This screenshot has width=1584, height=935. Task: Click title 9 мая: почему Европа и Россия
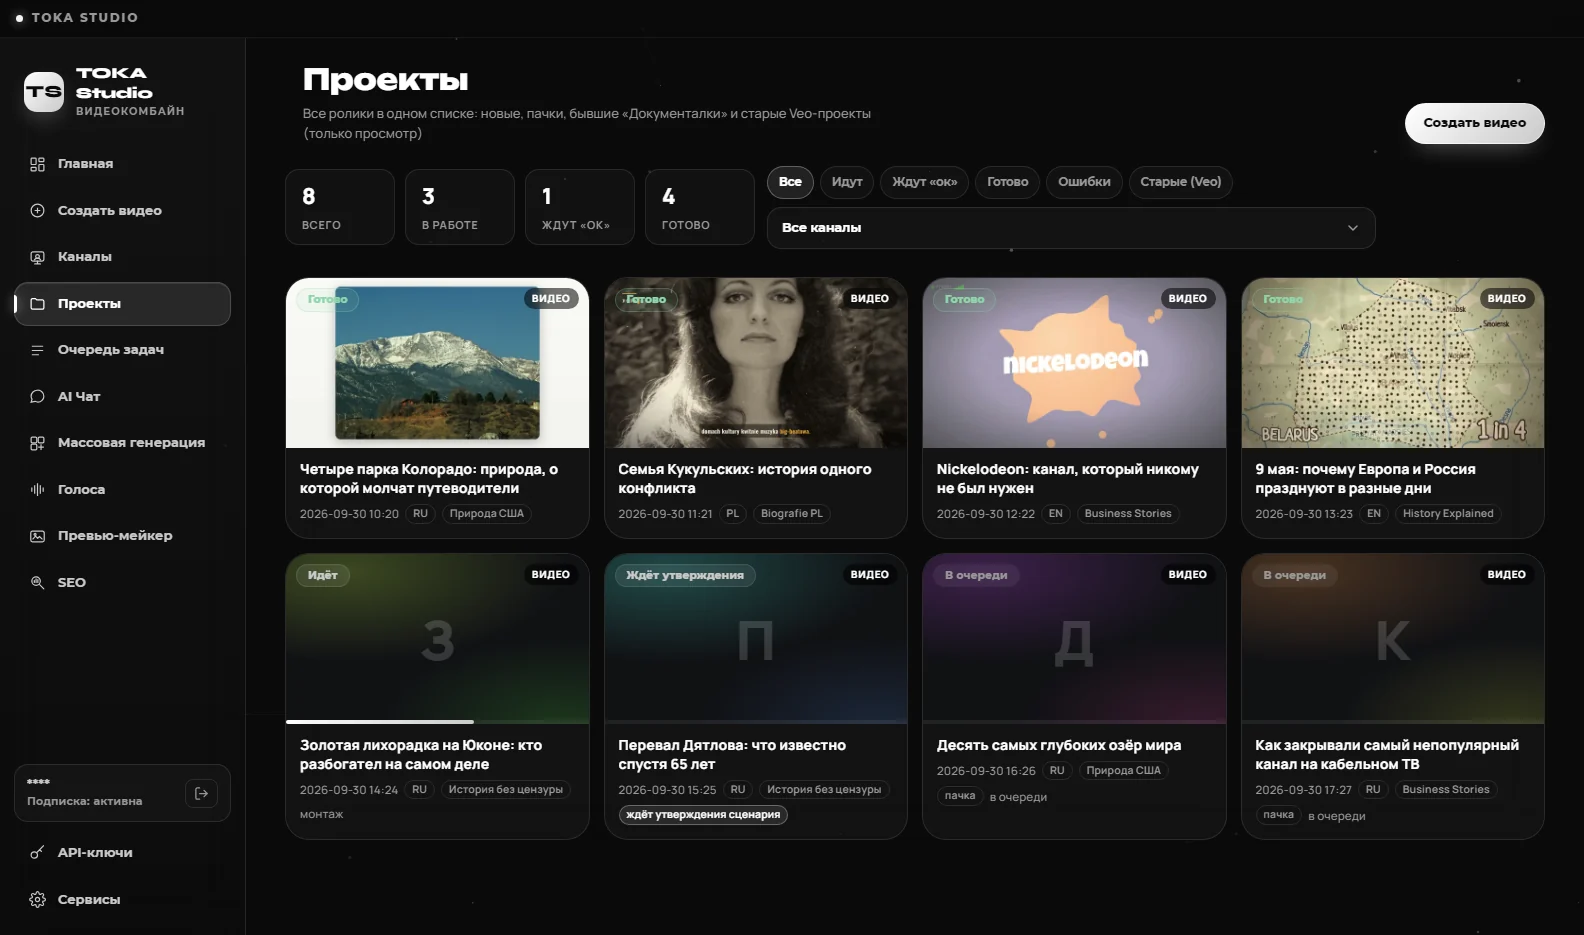1365,479
